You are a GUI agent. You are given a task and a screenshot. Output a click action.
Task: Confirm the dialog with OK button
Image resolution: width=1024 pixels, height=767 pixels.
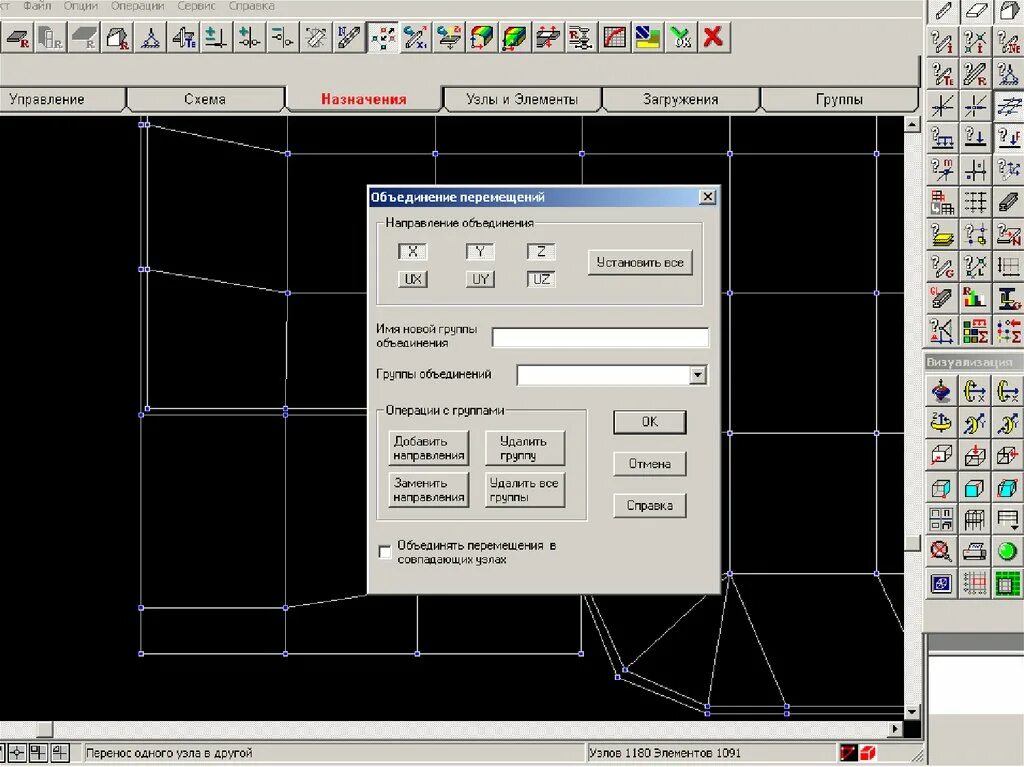coord(650,422)
